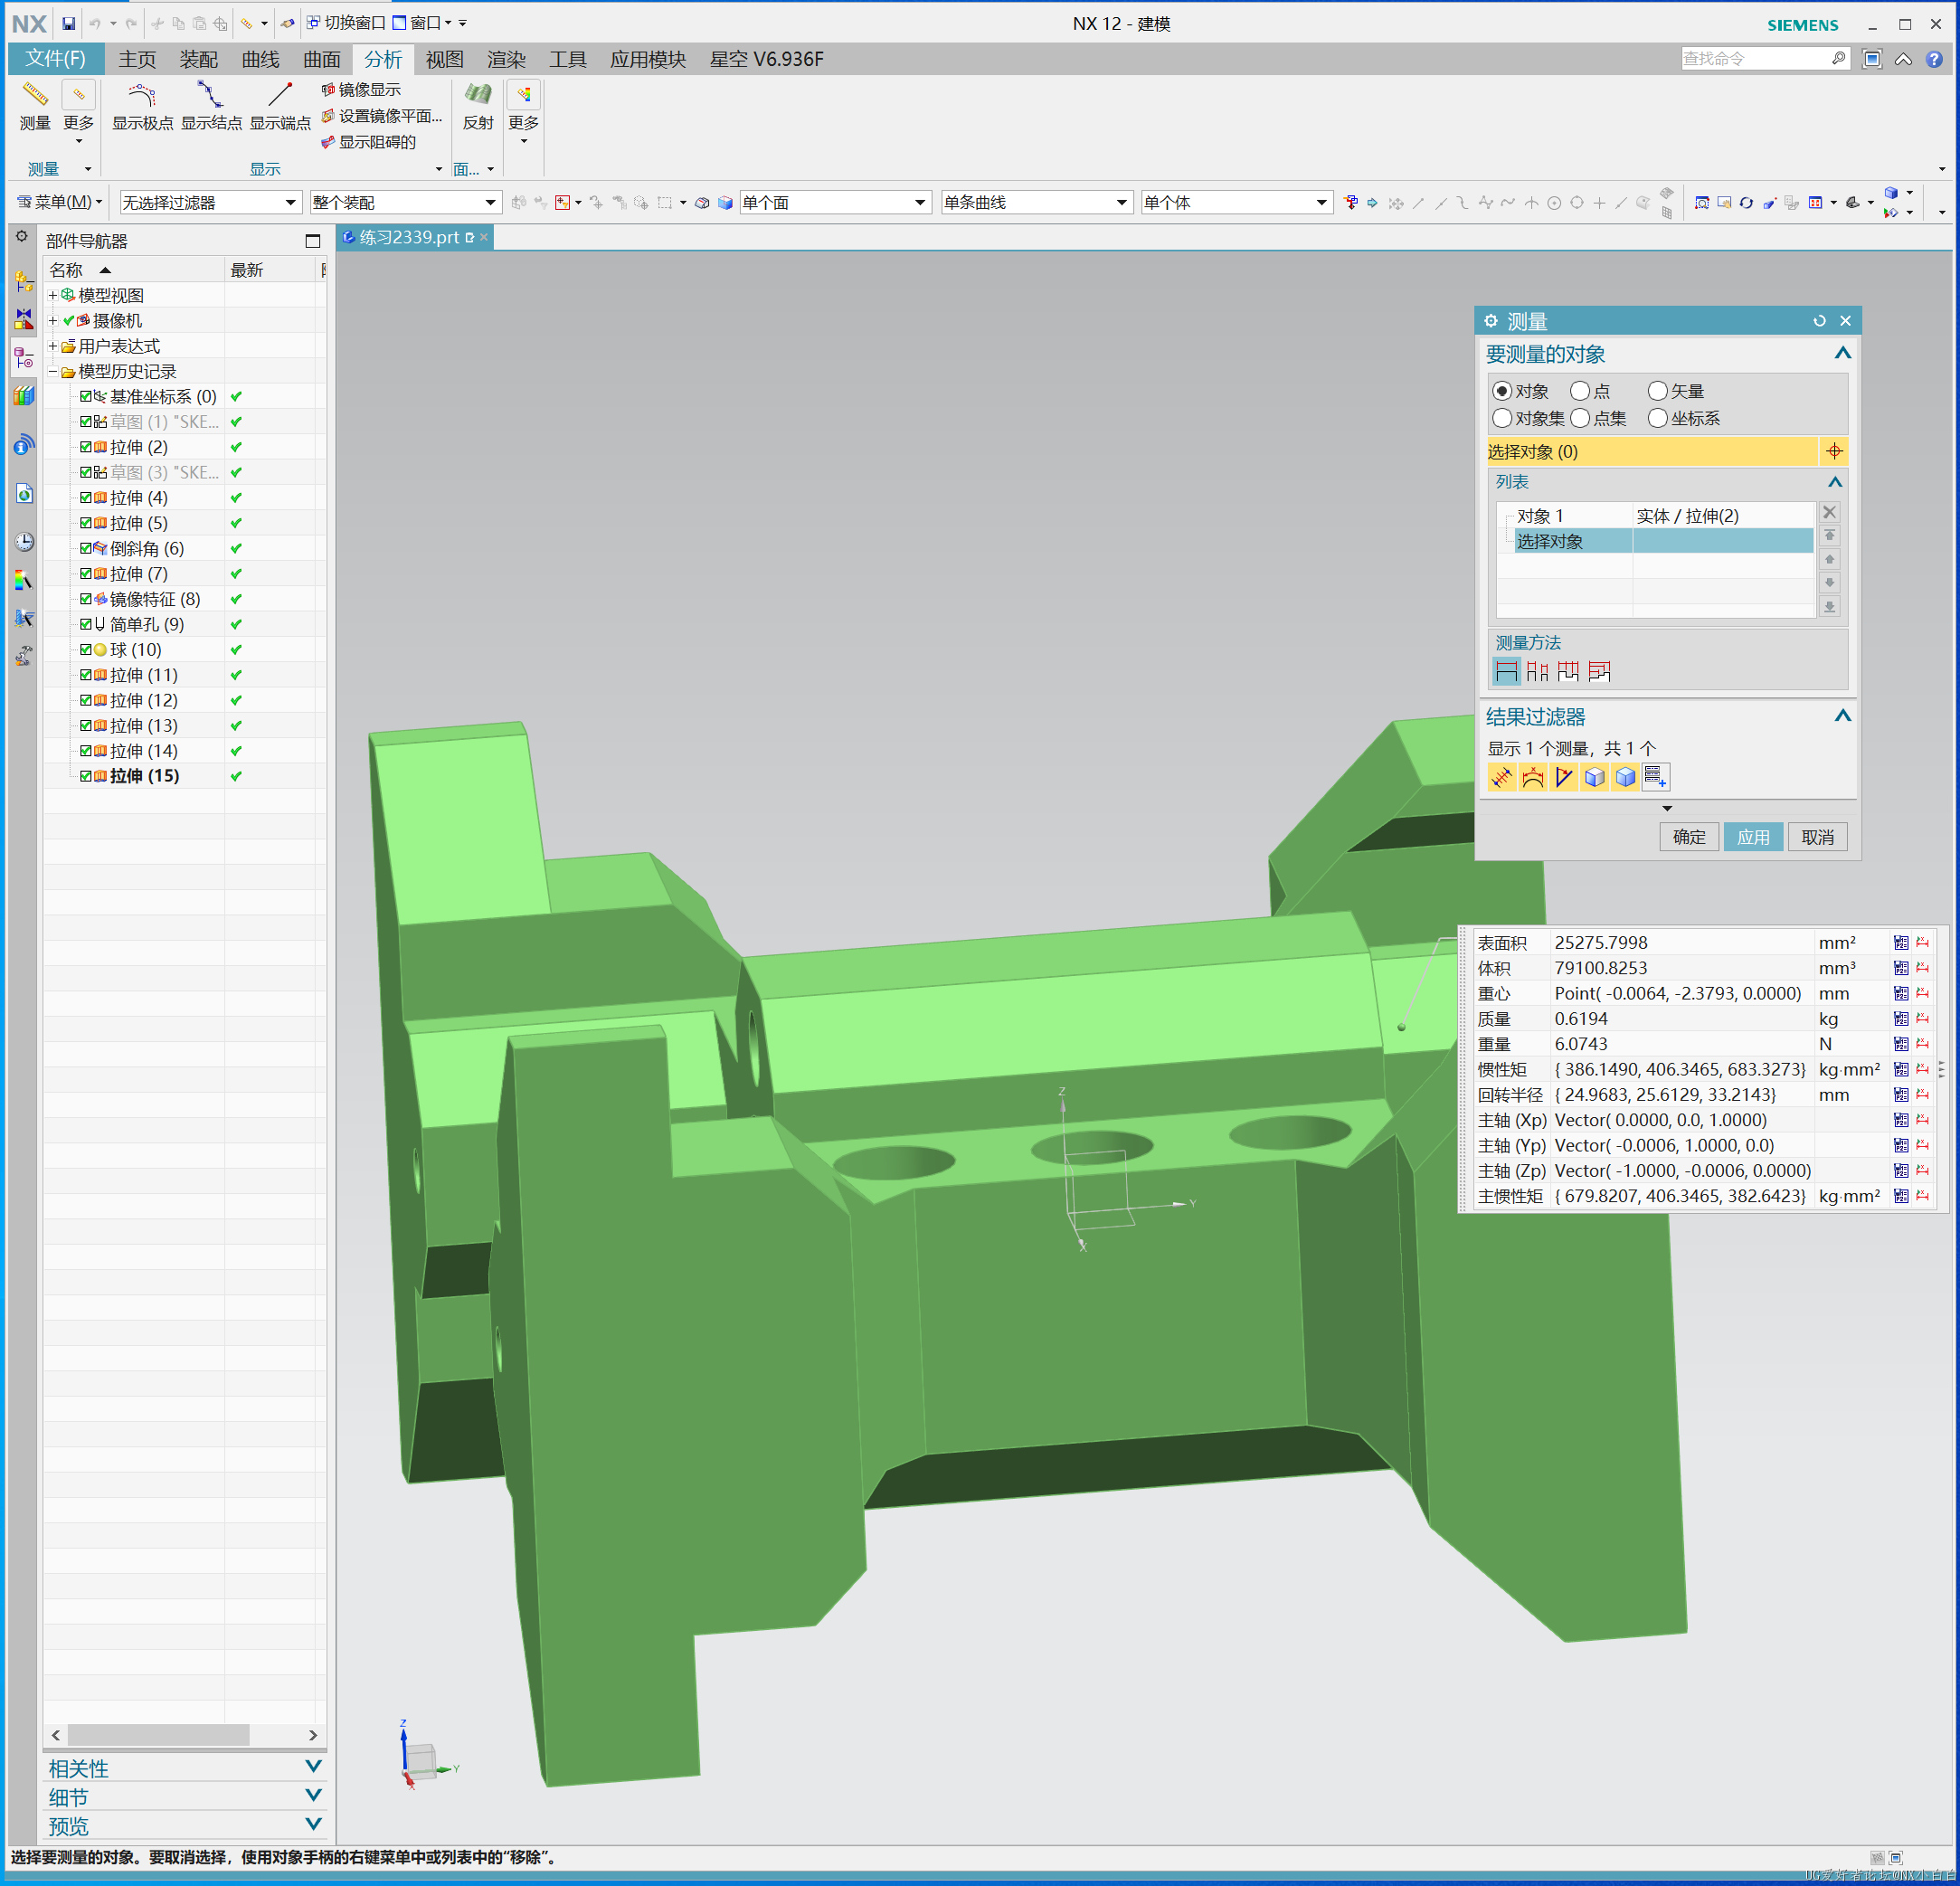Reset the 测量 dialog with refresh icon
Viewport: 1960px width, 1886px height.
1819,321
